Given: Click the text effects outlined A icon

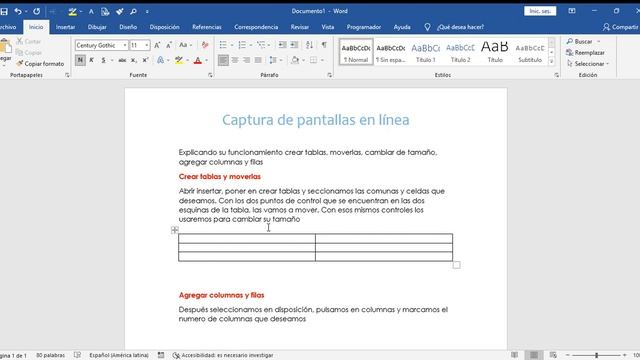Looking at the screenshot, I should pyautogui.click(x=160, y=60).
